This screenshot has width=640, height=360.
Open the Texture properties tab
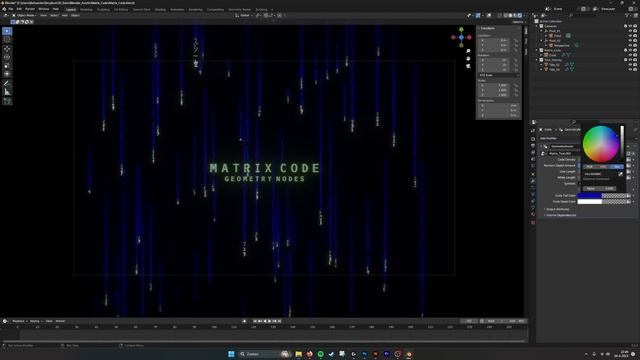(x=533, y=222)
